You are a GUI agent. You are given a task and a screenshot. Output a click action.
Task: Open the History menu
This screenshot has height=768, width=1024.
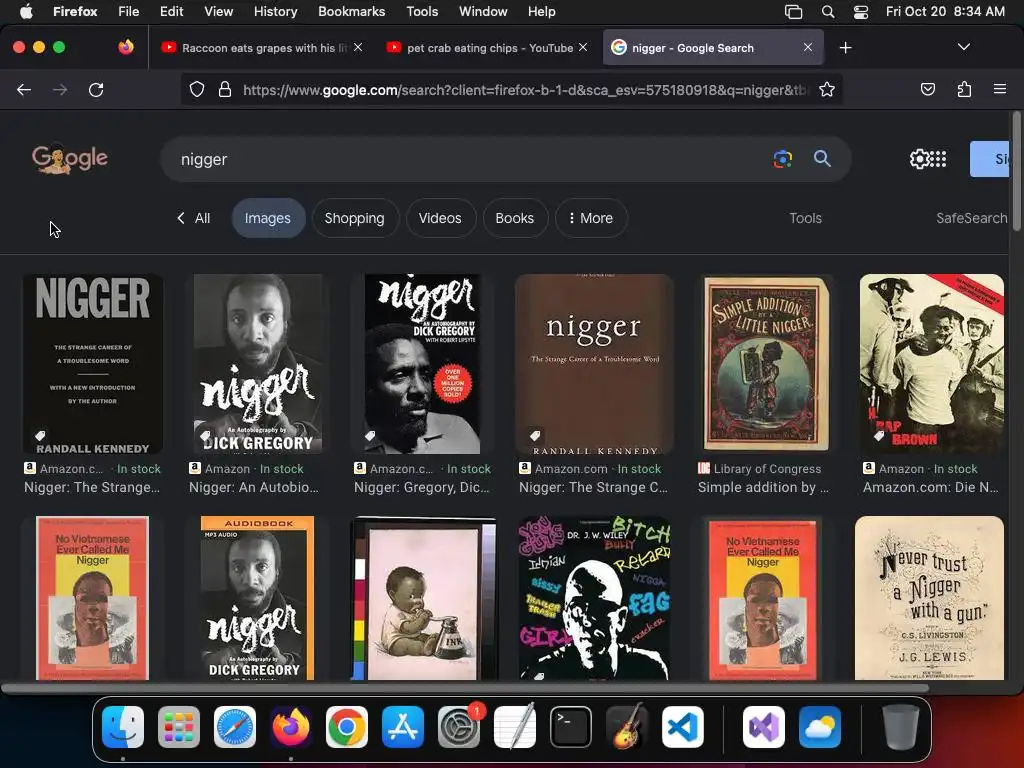[x=275, y=11]
